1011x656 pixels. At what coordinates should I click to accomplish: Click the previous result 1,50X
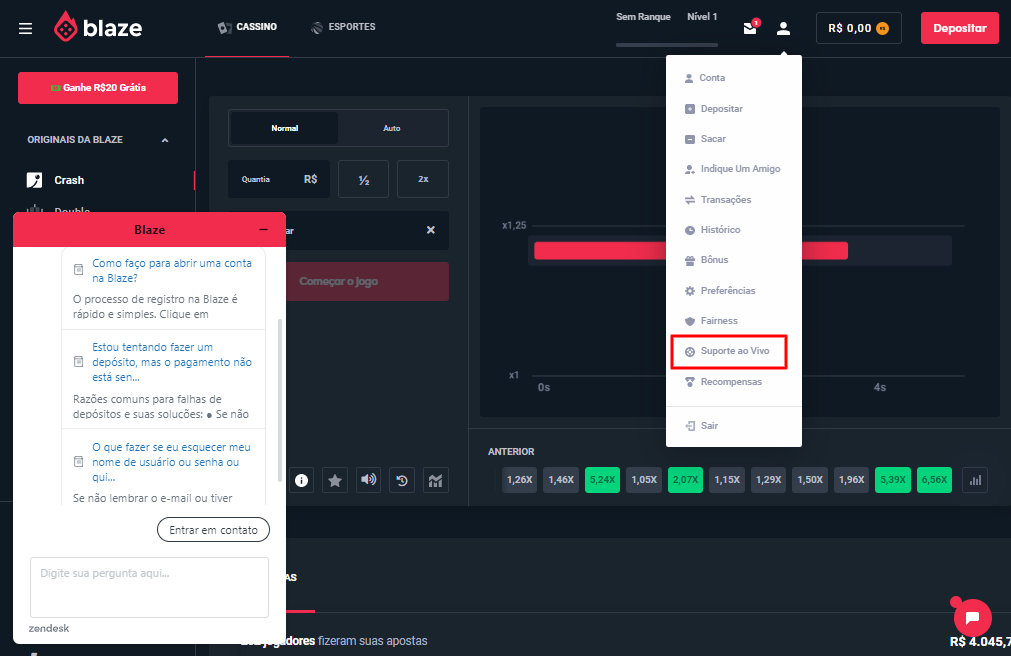810,480
